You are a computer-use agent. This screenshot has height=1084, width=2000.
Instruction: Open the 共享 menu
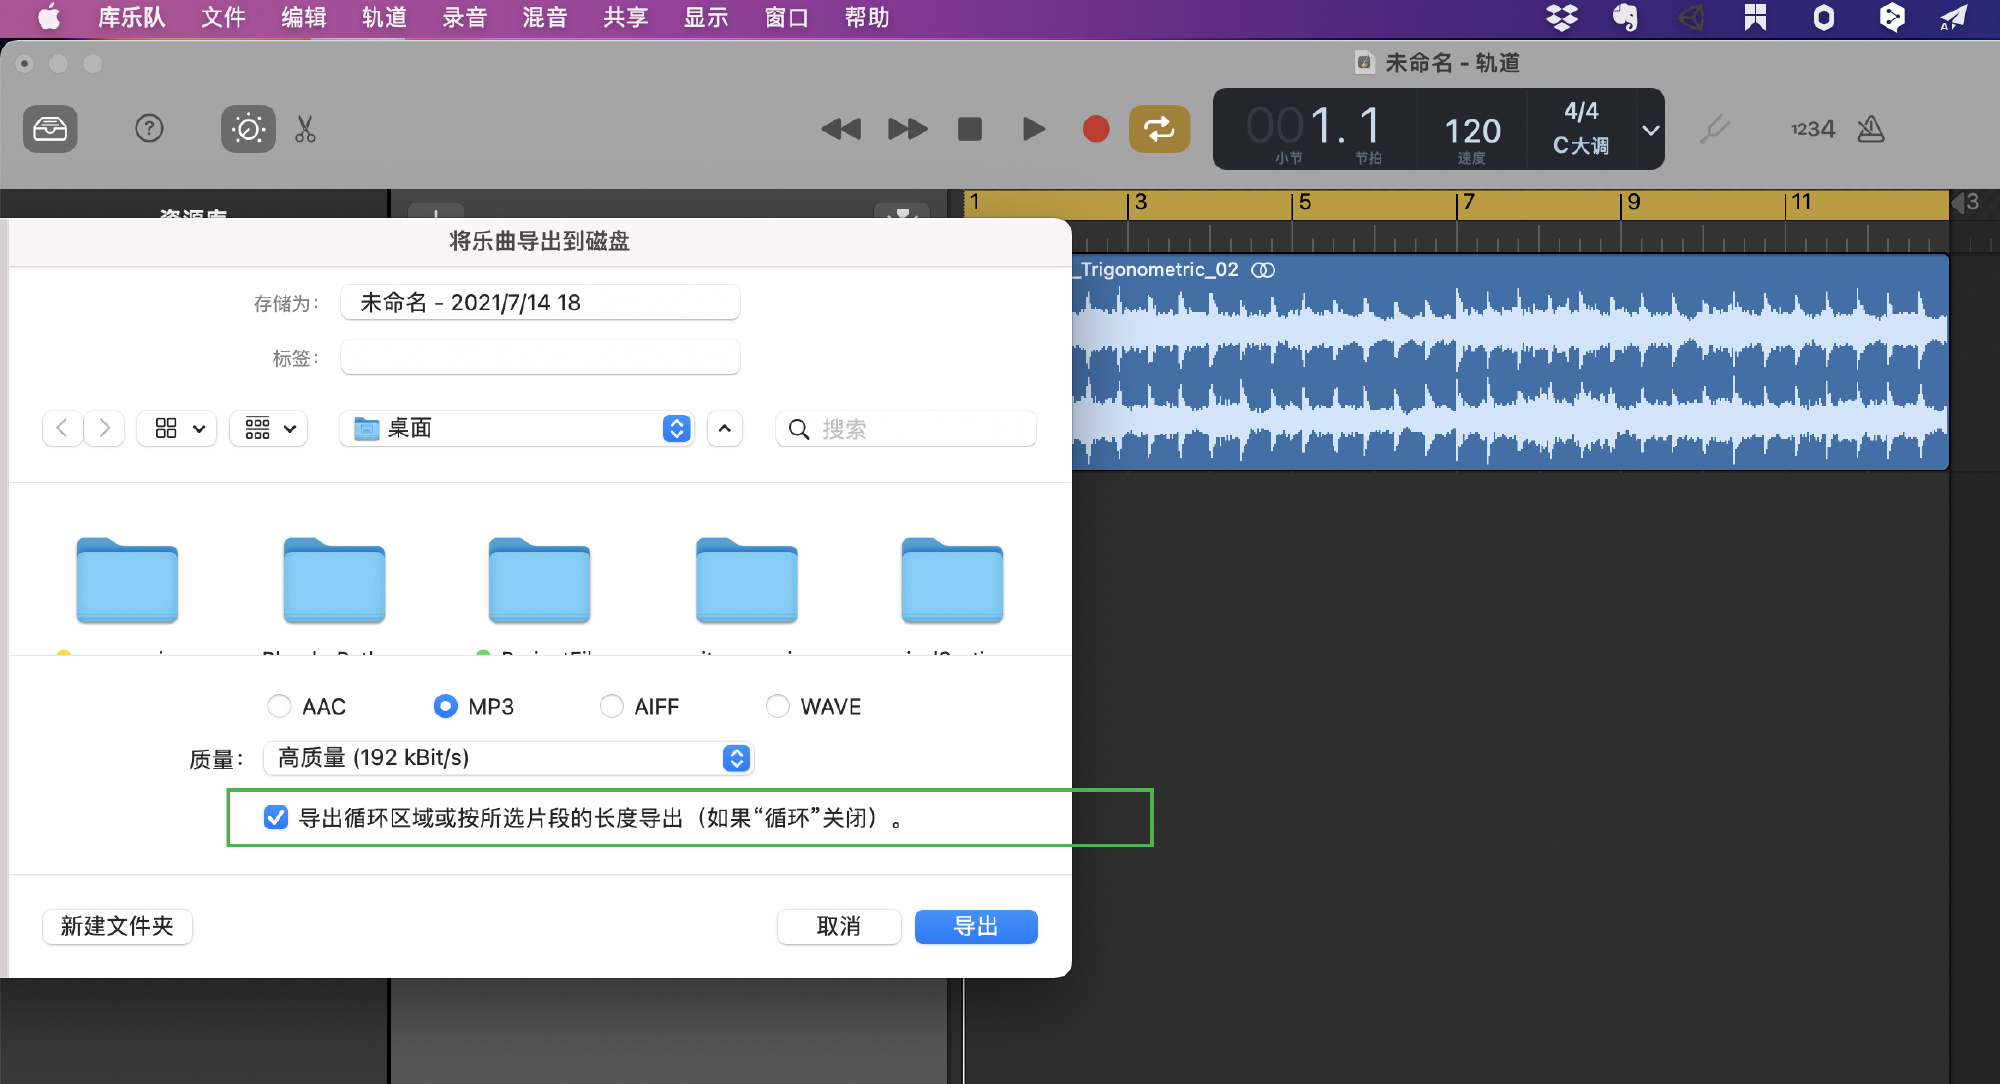[x=625, y=17]
